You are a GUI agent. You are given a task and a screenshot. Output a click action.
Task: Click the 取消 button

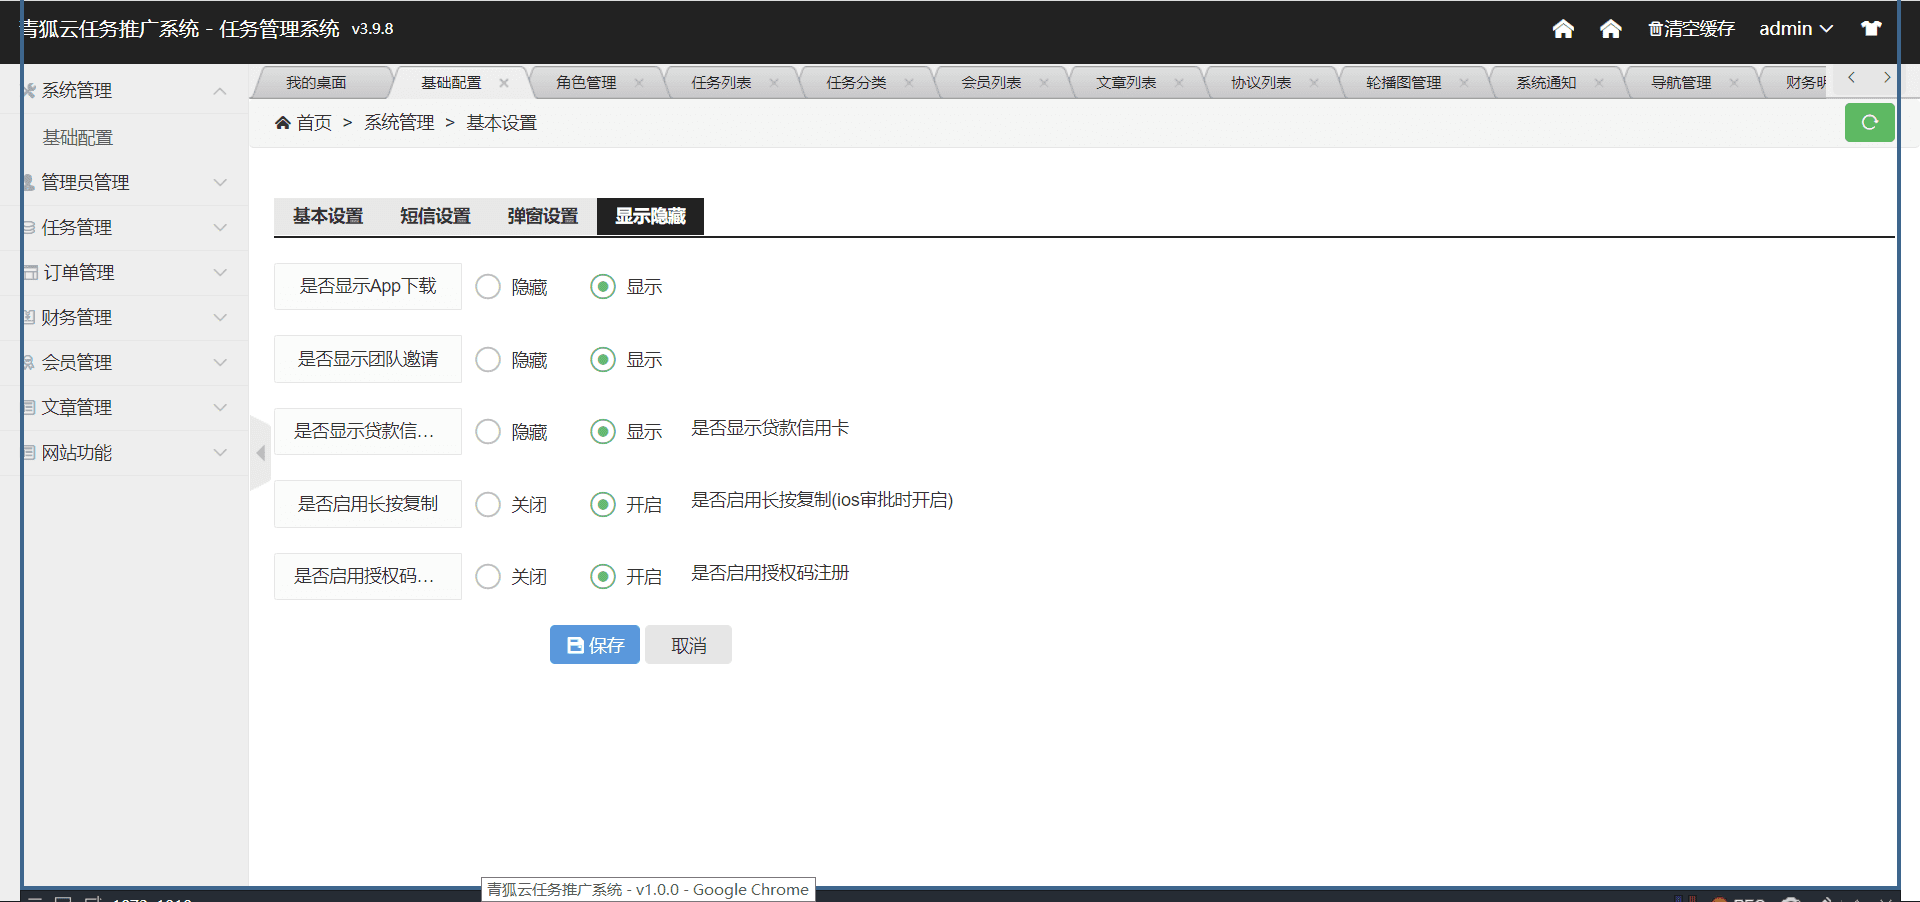[x=688, y=645]
